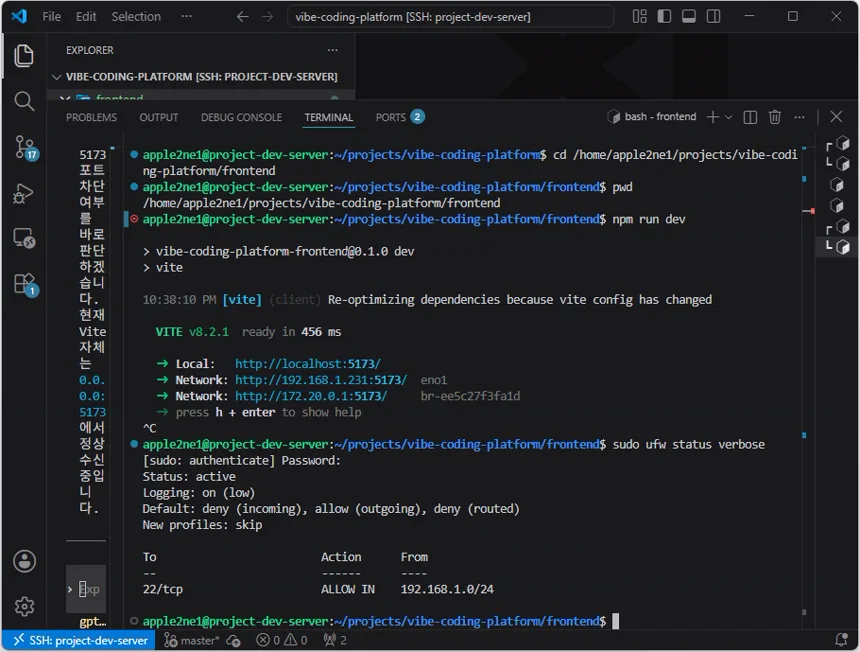Open the Explorer view in activity bar

[x=24, y=55]
